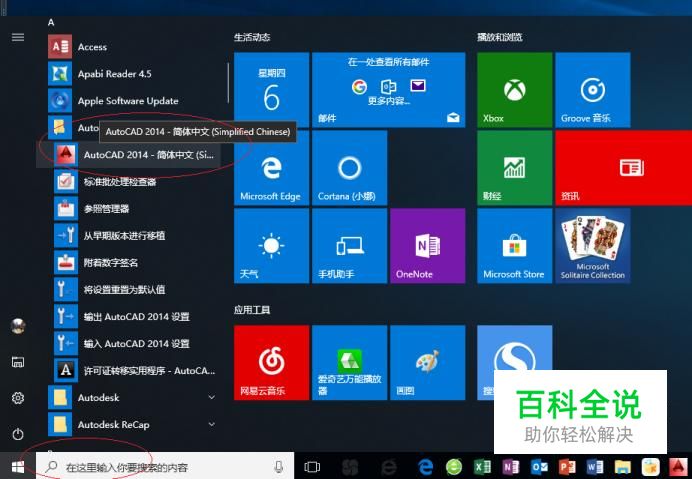Viewport: 692px width, 479px height.
Task: Open blue Edge icon on the taskbar
Action: tap(425, 467)
